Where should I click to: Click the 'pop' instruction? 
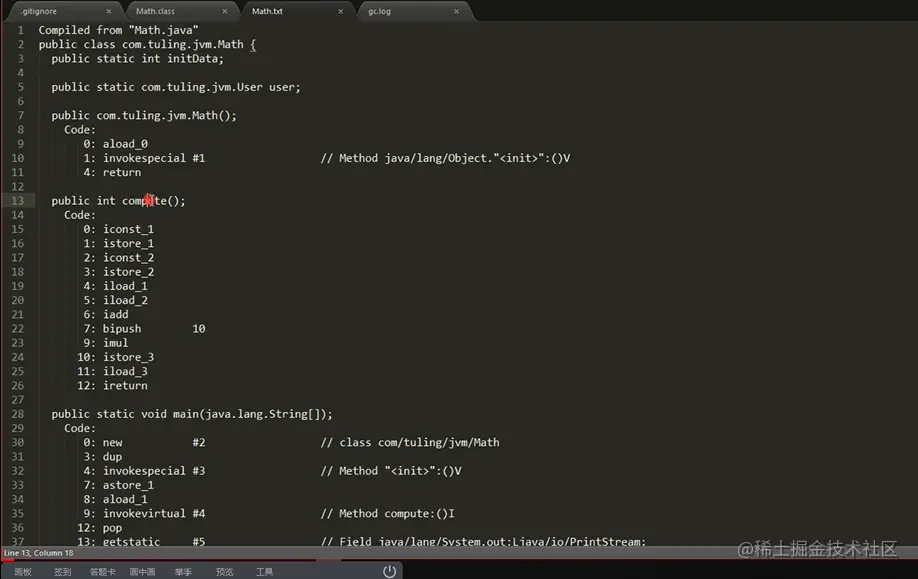pyautogui.click(x=112, y=528)
